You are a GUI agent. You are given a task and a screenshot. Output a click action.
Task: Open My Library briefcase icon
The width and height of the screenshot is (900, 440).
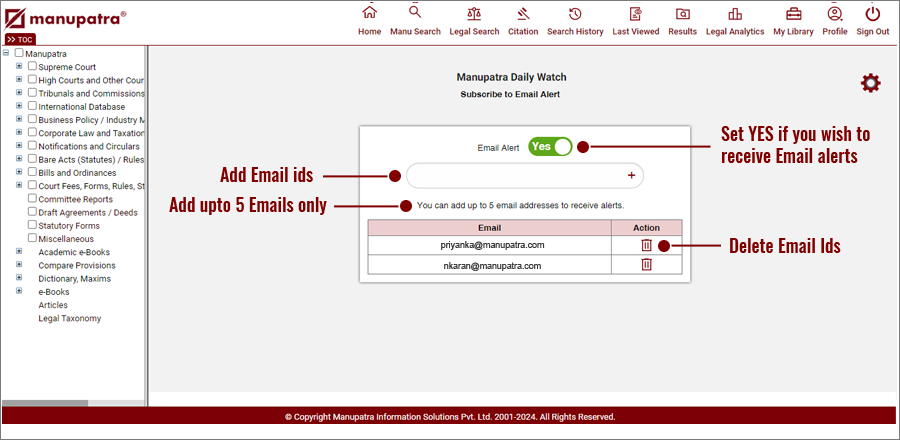click(793, 13)
